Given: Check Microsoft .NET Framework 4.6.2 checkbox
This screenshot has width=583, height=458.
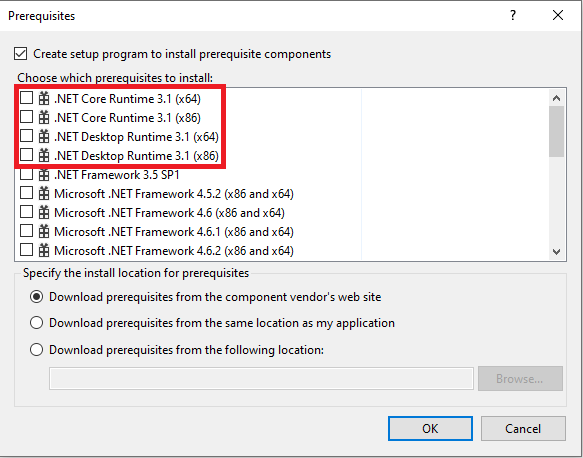Looking at the screenshot, I should coord(26,250).
